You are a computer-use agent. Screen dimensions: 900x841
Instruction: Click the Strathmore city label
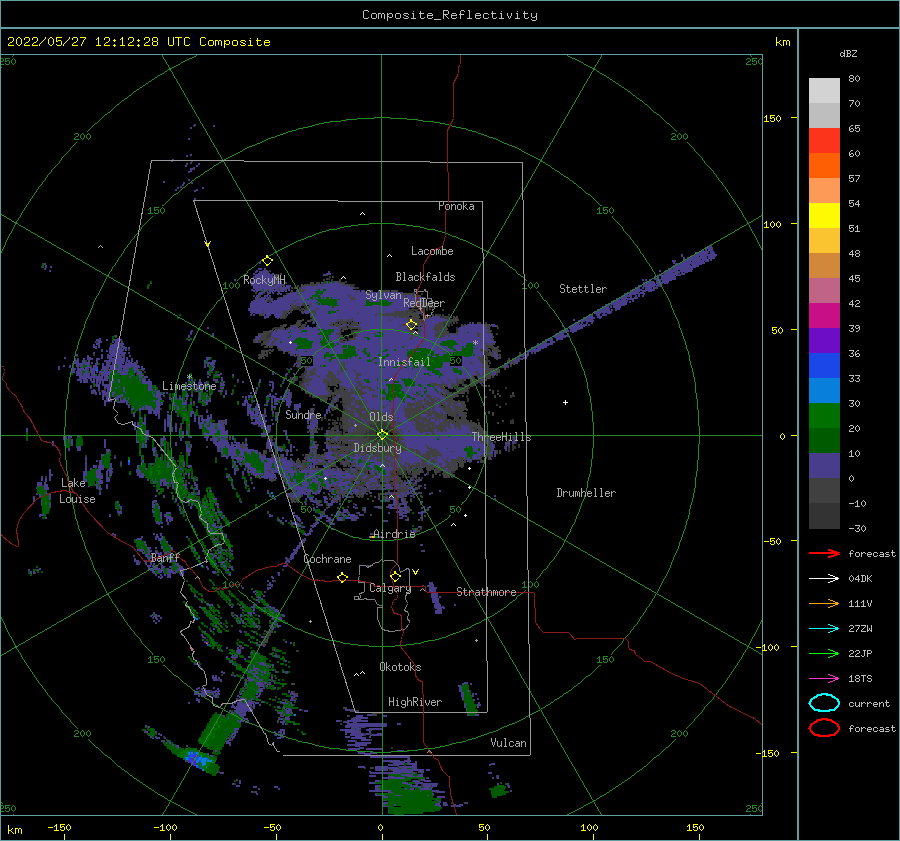click(486, 592)
